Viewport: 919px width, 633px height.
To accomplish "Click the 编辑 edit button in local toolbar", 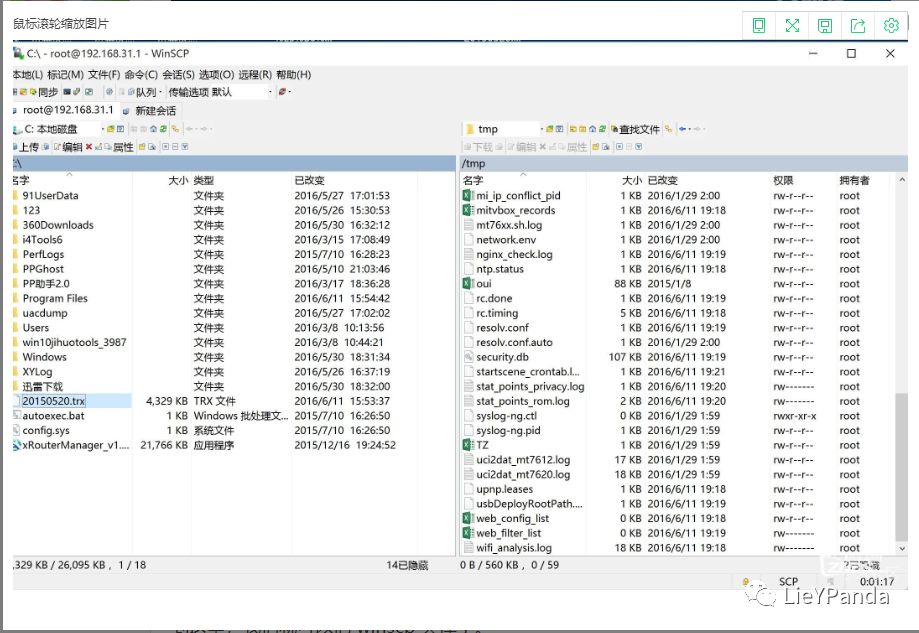I will (x=68, y=147).
